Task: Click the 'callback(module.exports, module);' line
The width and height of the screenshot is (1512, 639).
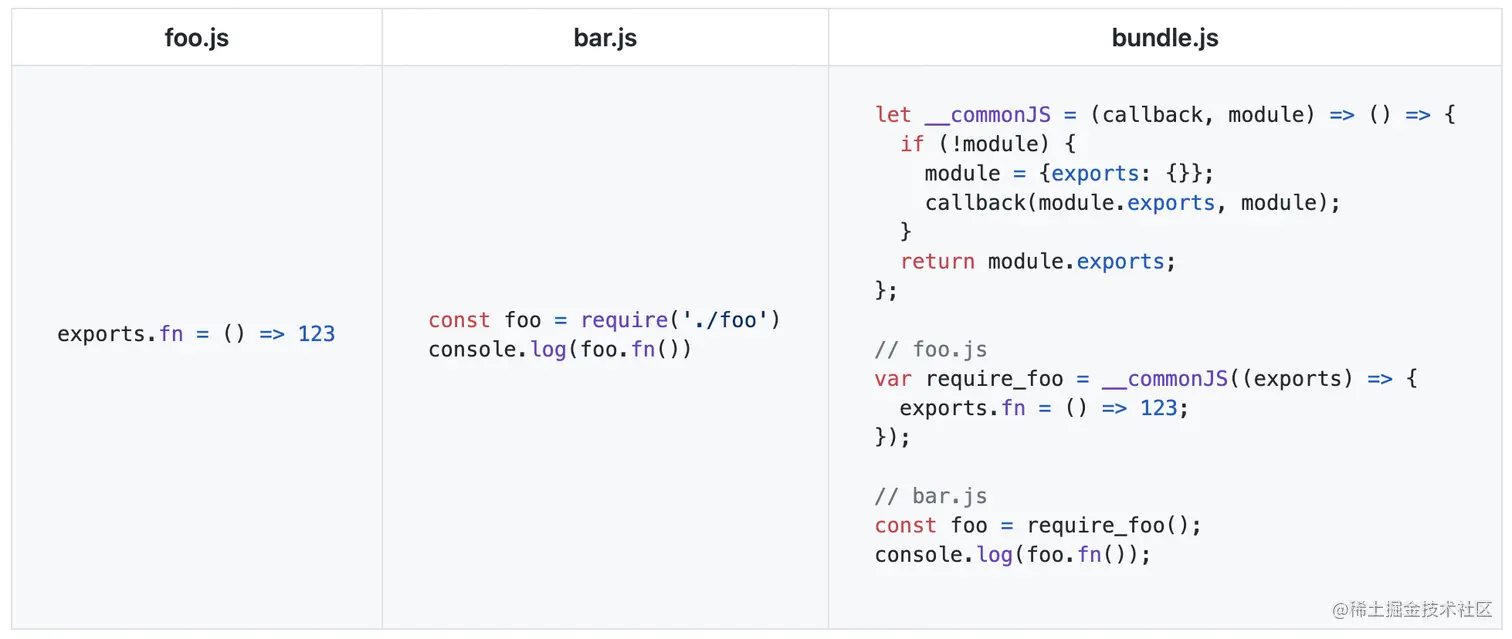Action: pos(1132,203)
